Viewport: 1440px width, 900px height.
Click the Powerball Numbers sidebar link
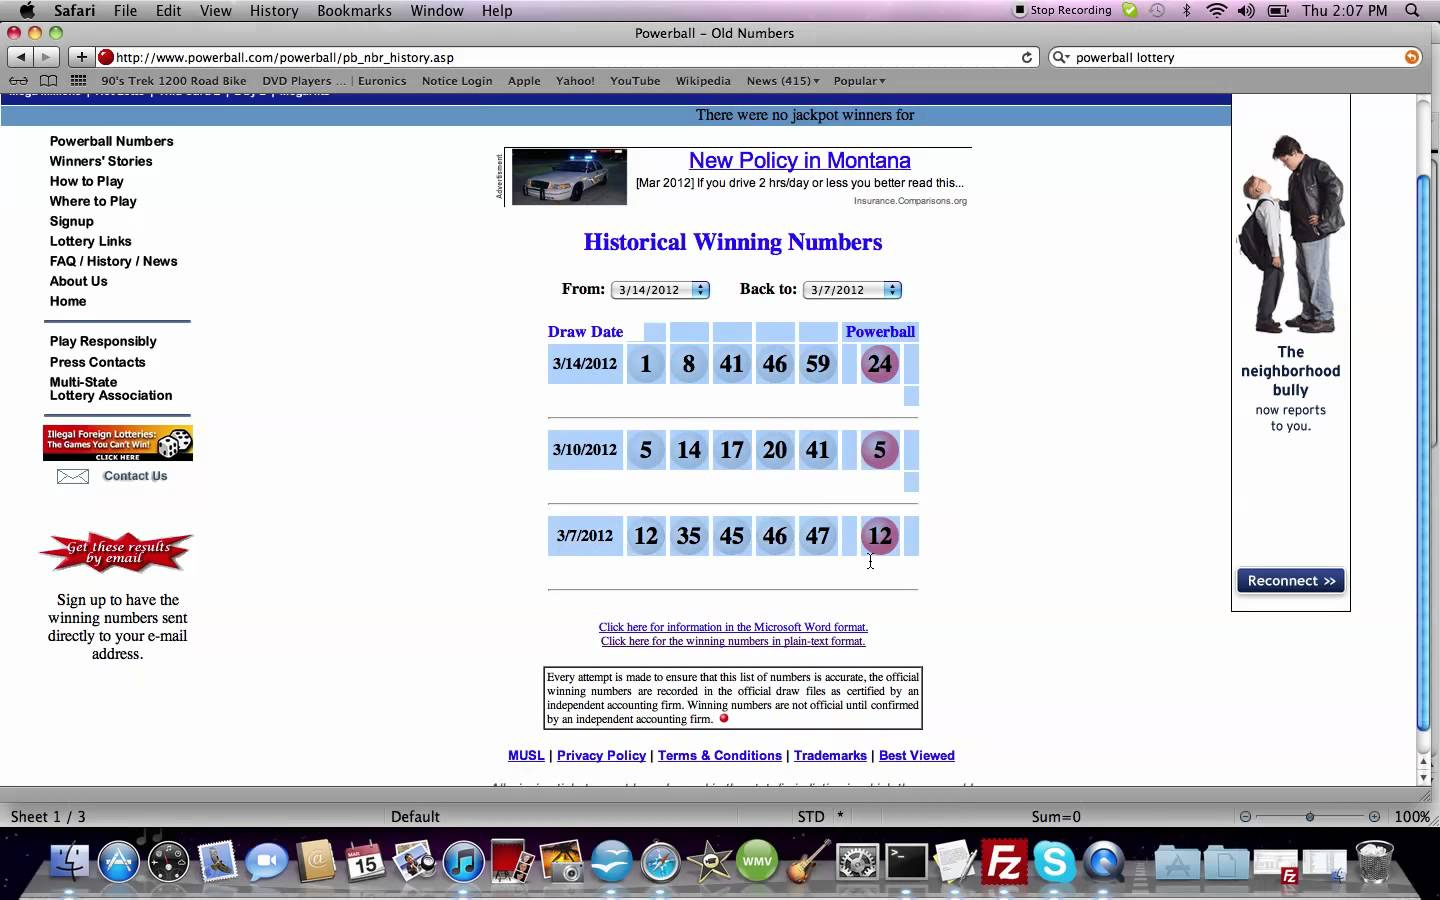click(x=112, y=141)
